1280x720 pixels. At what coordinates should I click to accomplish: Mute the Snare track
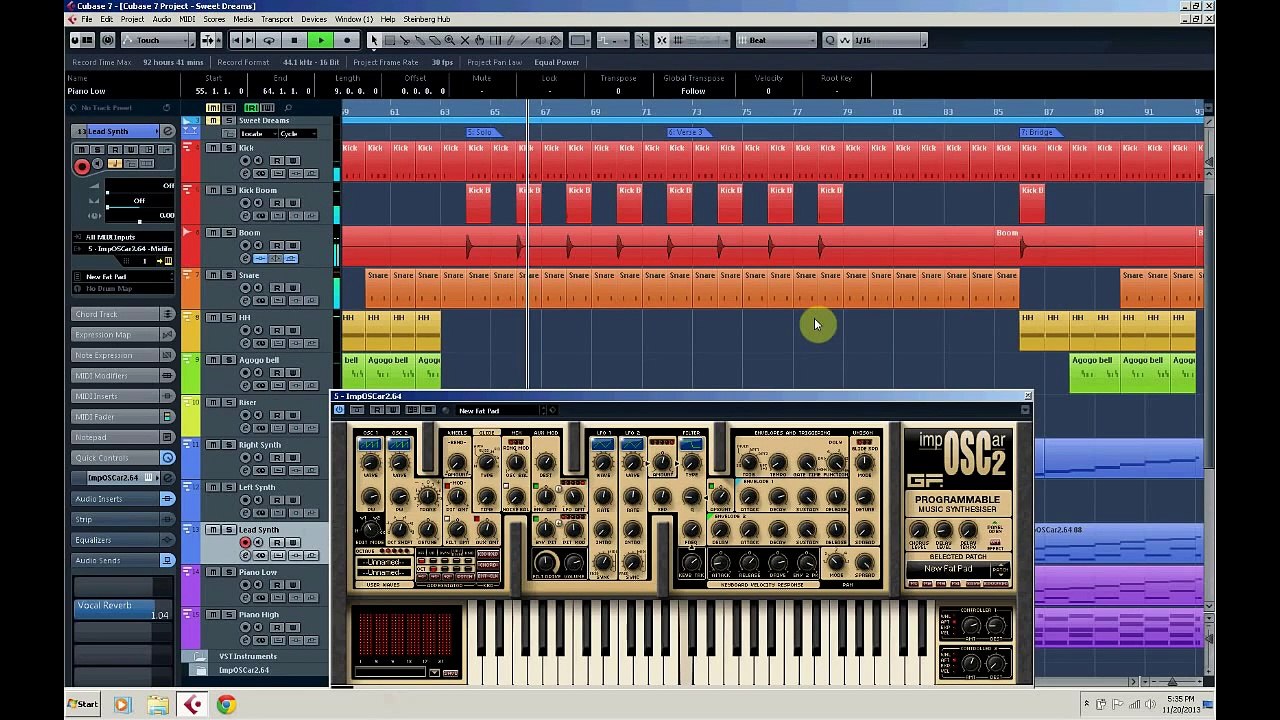213,275
